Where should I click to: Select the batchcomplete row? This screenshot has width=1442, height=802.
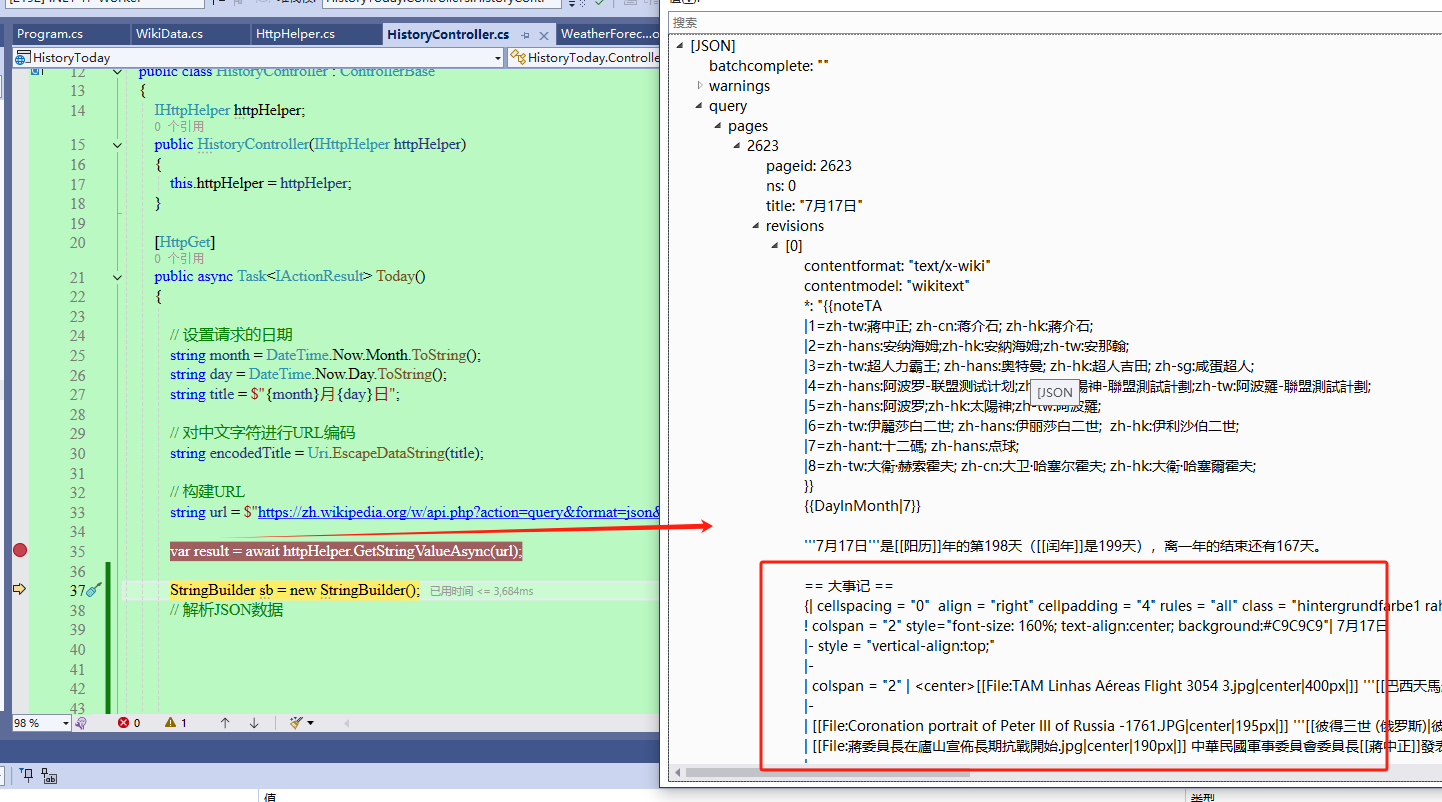click(x=769, y=66)
